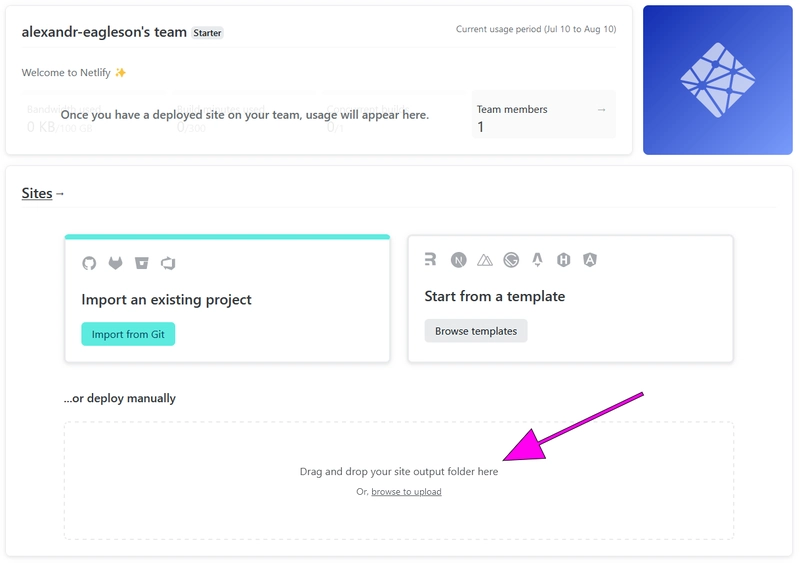Click the Remix R template icon
The image size is (800, 563).
tap(431, 259)
